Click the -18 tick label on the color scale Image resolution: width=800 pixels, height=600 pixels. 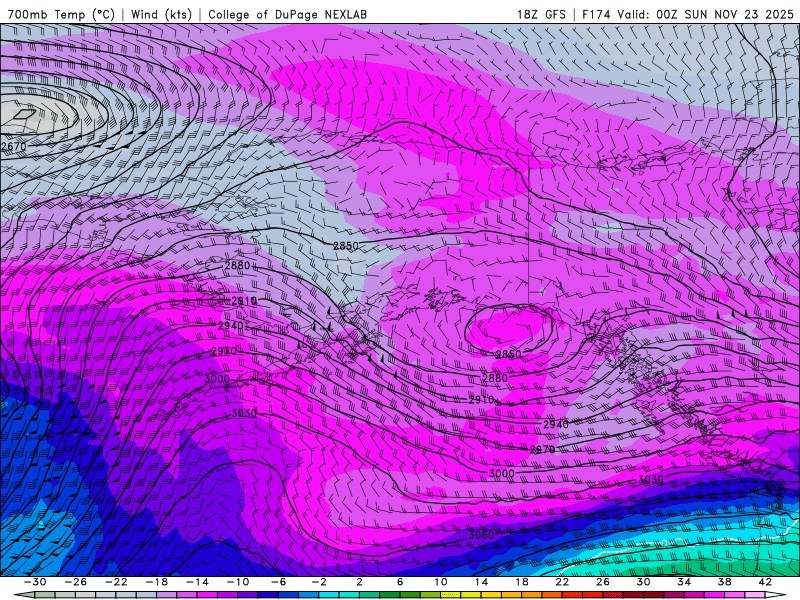point(157,582)
